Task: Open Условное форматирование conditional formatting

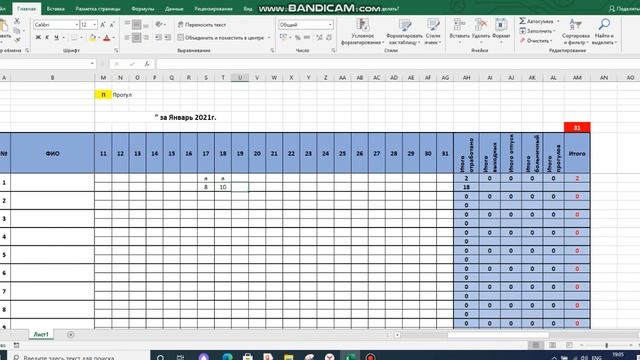Action: coord(362,31)
